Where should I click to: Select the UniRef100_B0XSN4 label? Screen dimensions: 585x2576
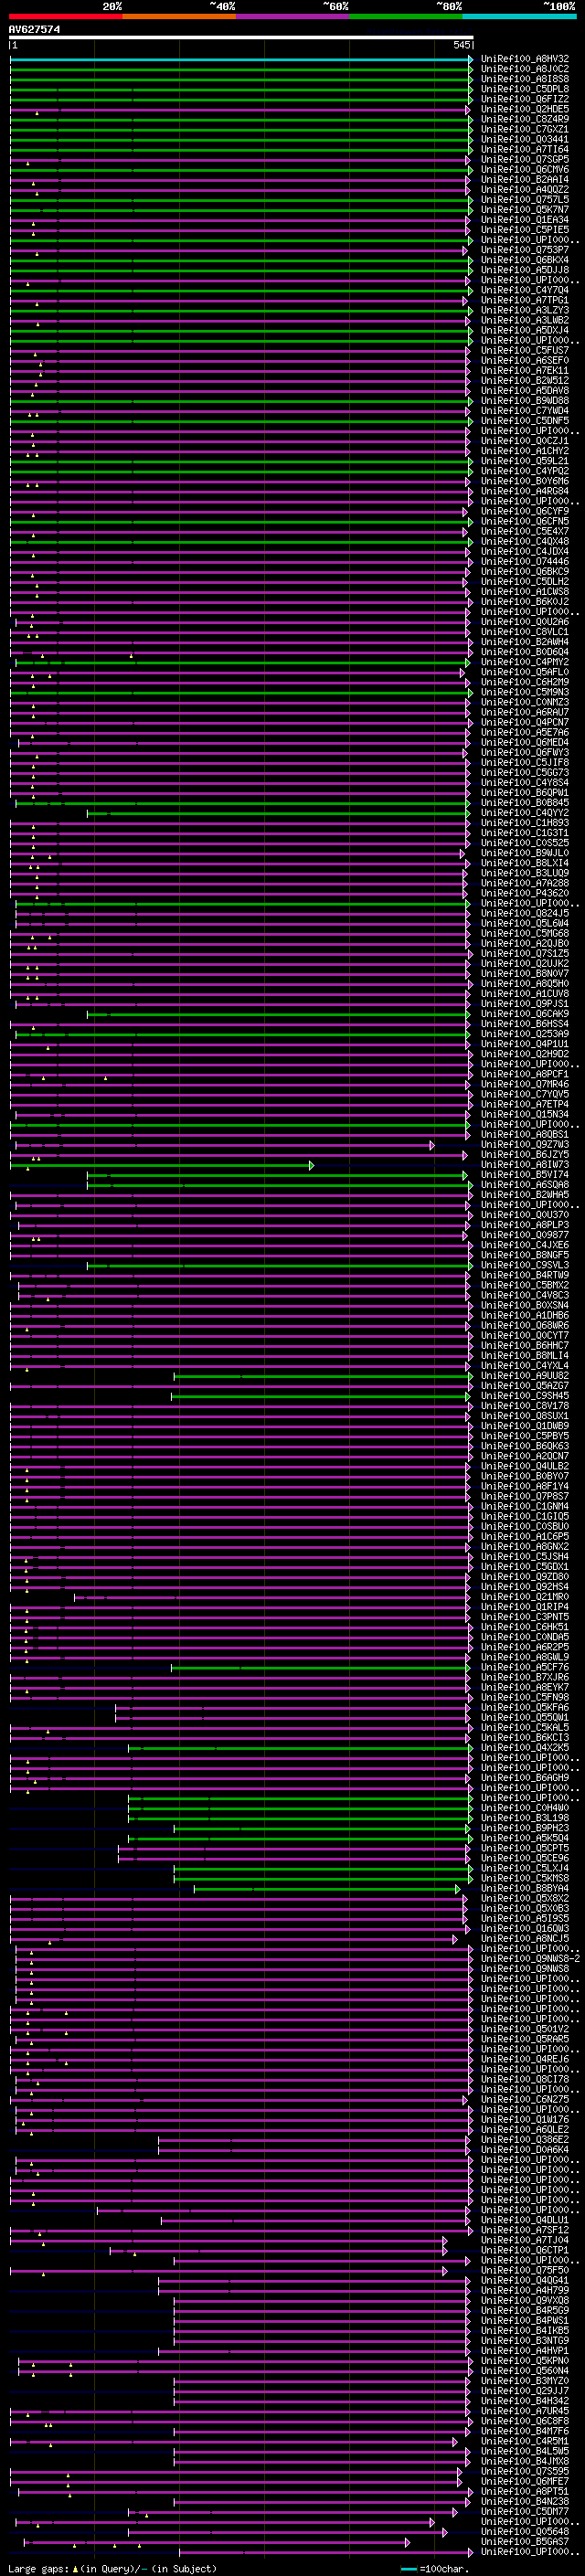(525, 1305)
